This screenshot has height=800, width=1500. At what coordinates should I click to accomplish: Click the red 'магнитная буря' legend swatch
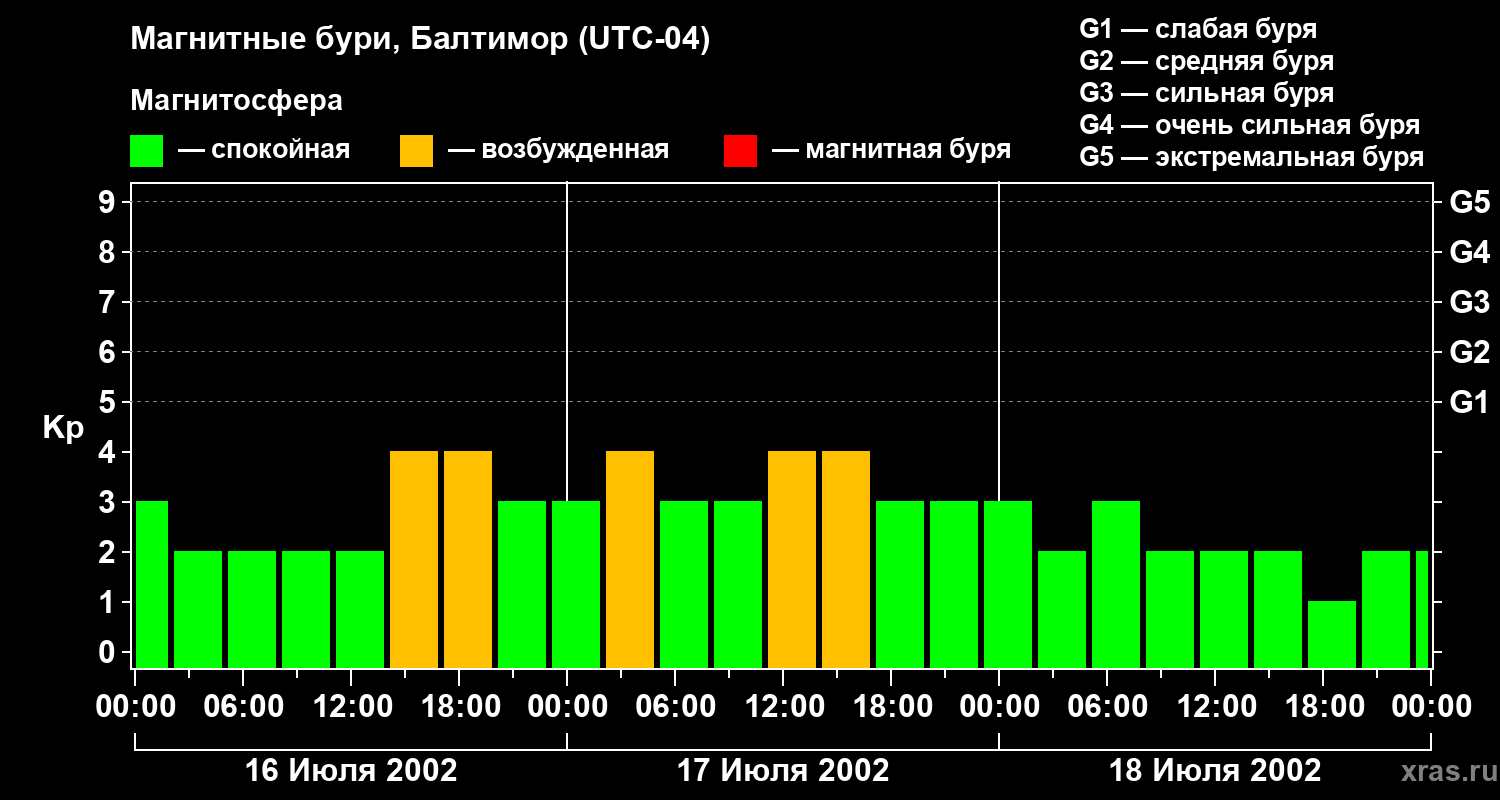point(740,151)
